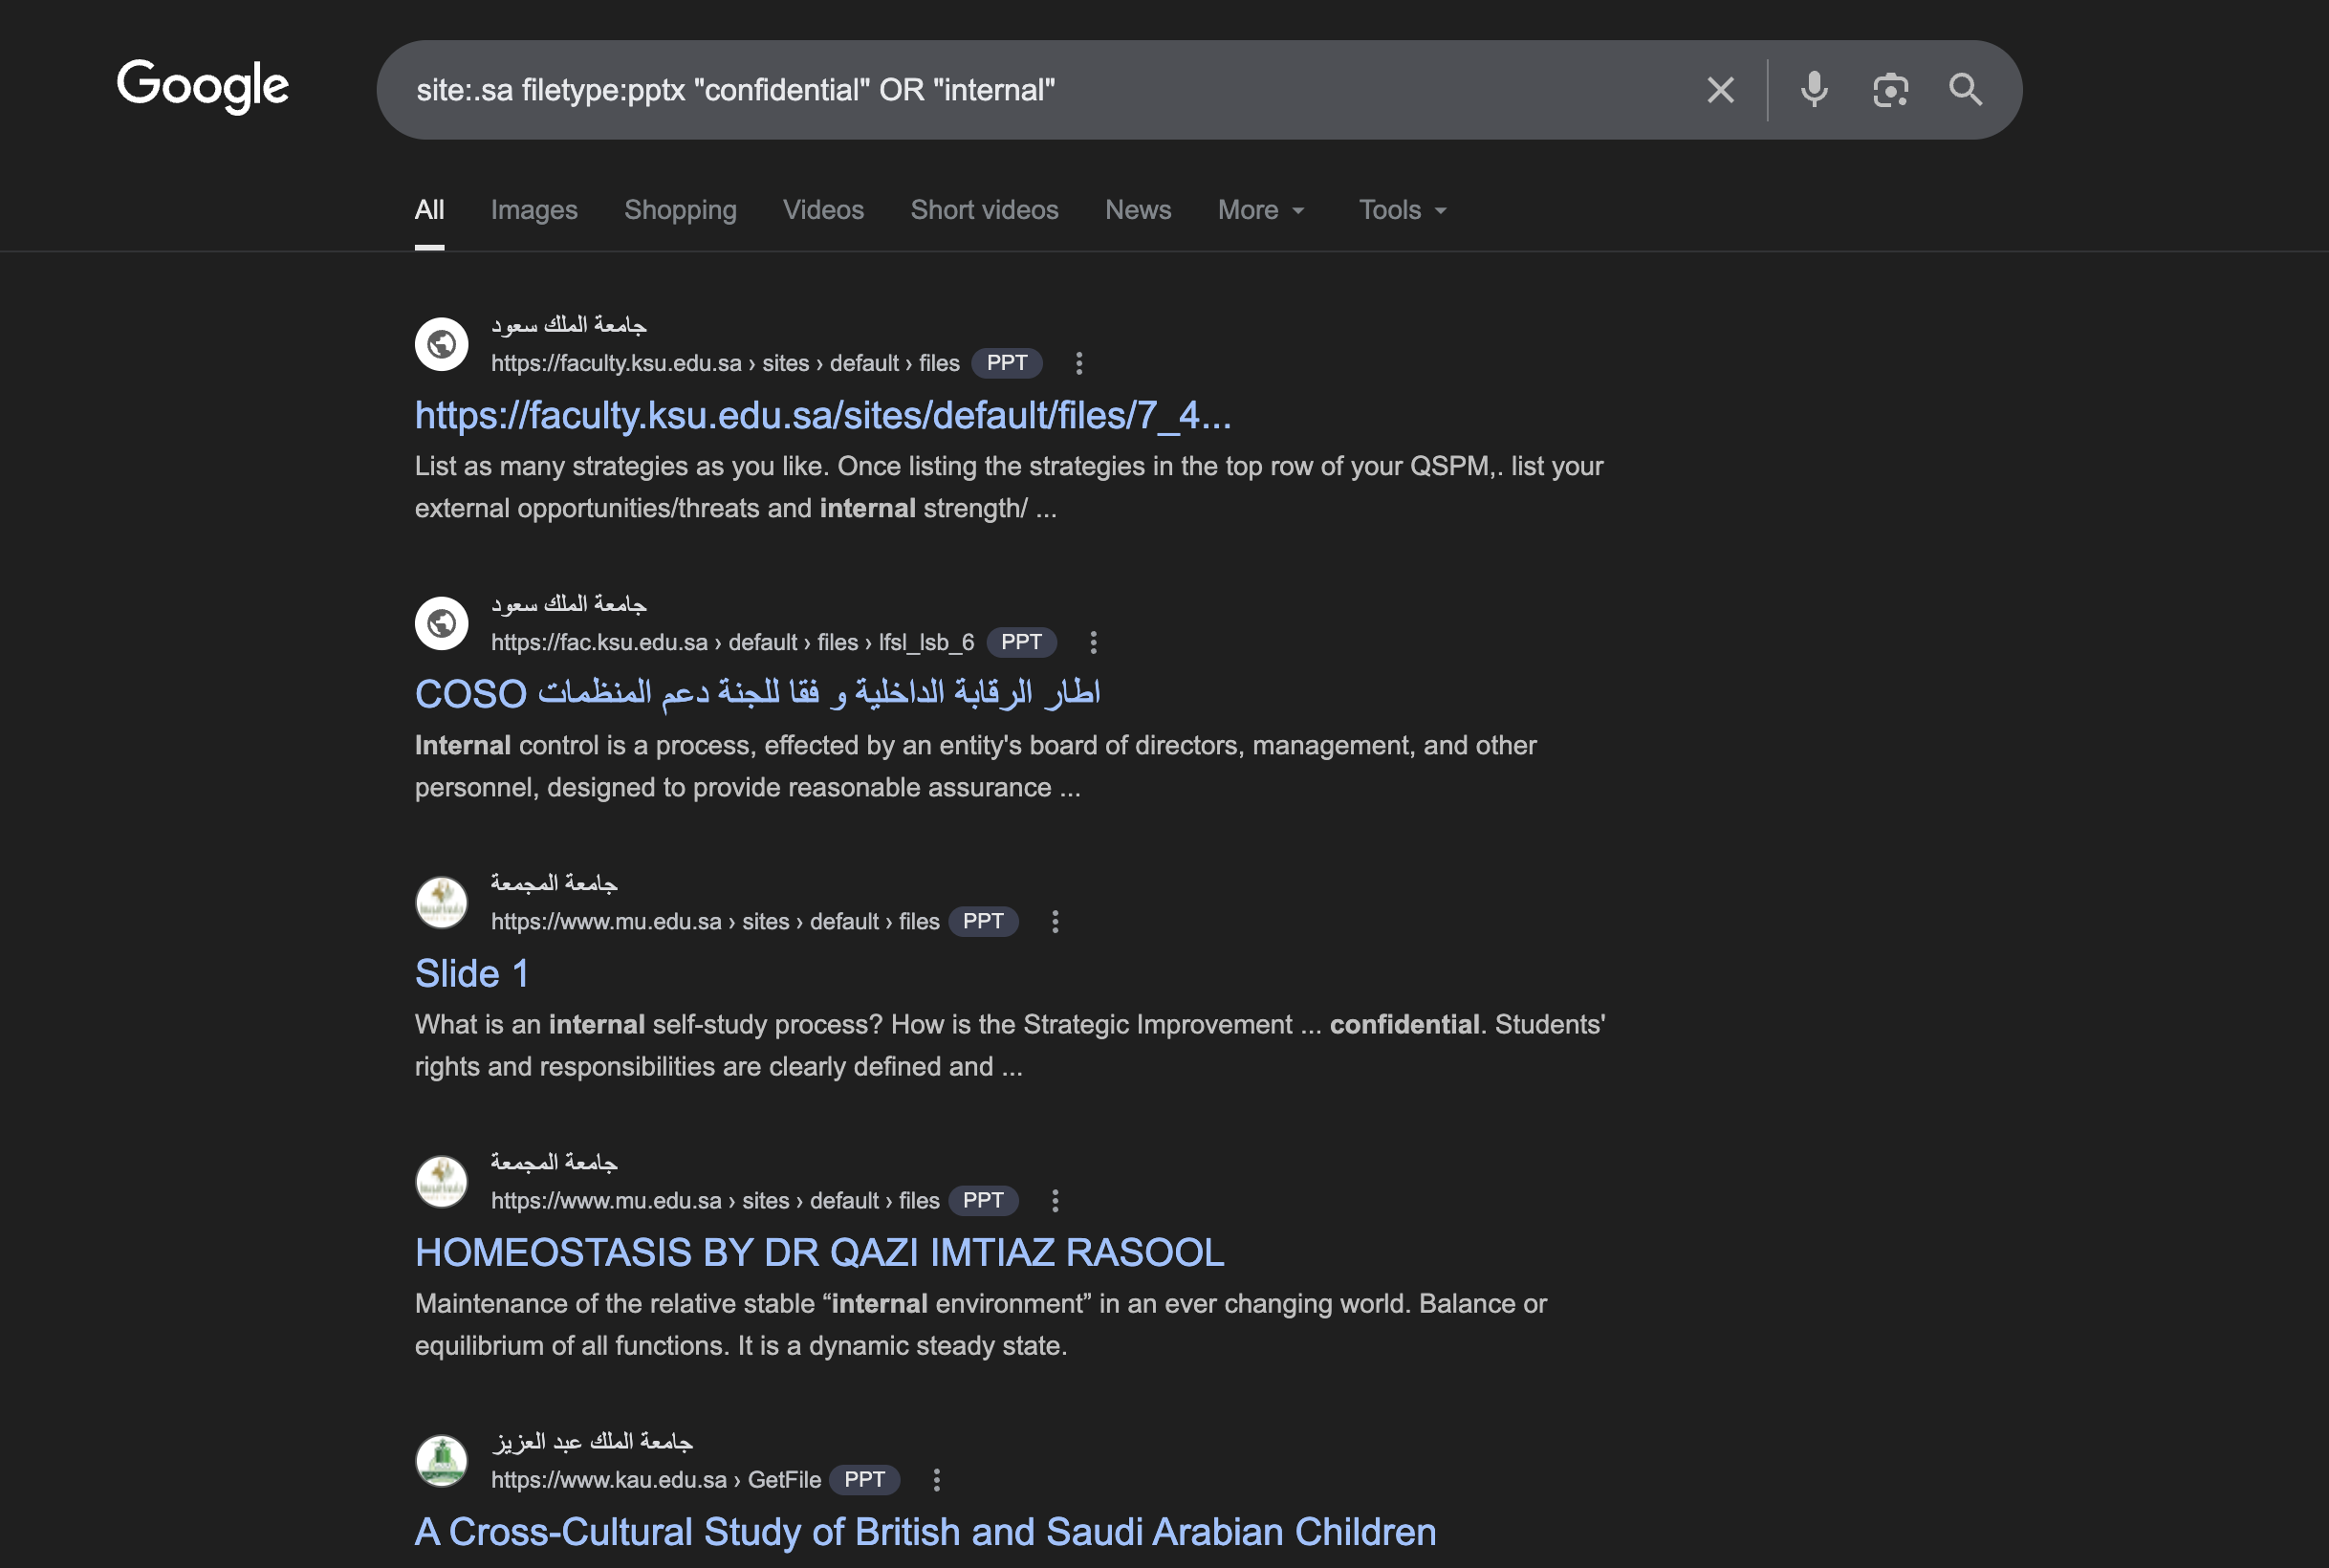Go to Google homepage via the logo
Screen dimensions: 2329x1568
203,86
